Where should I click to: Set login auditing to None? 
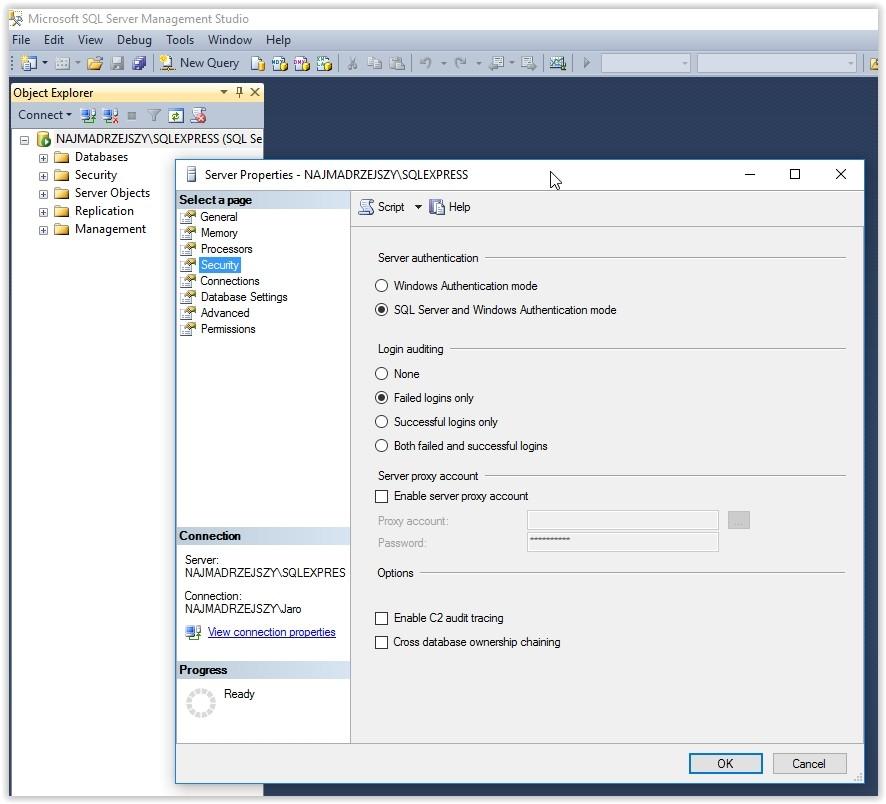381,374
